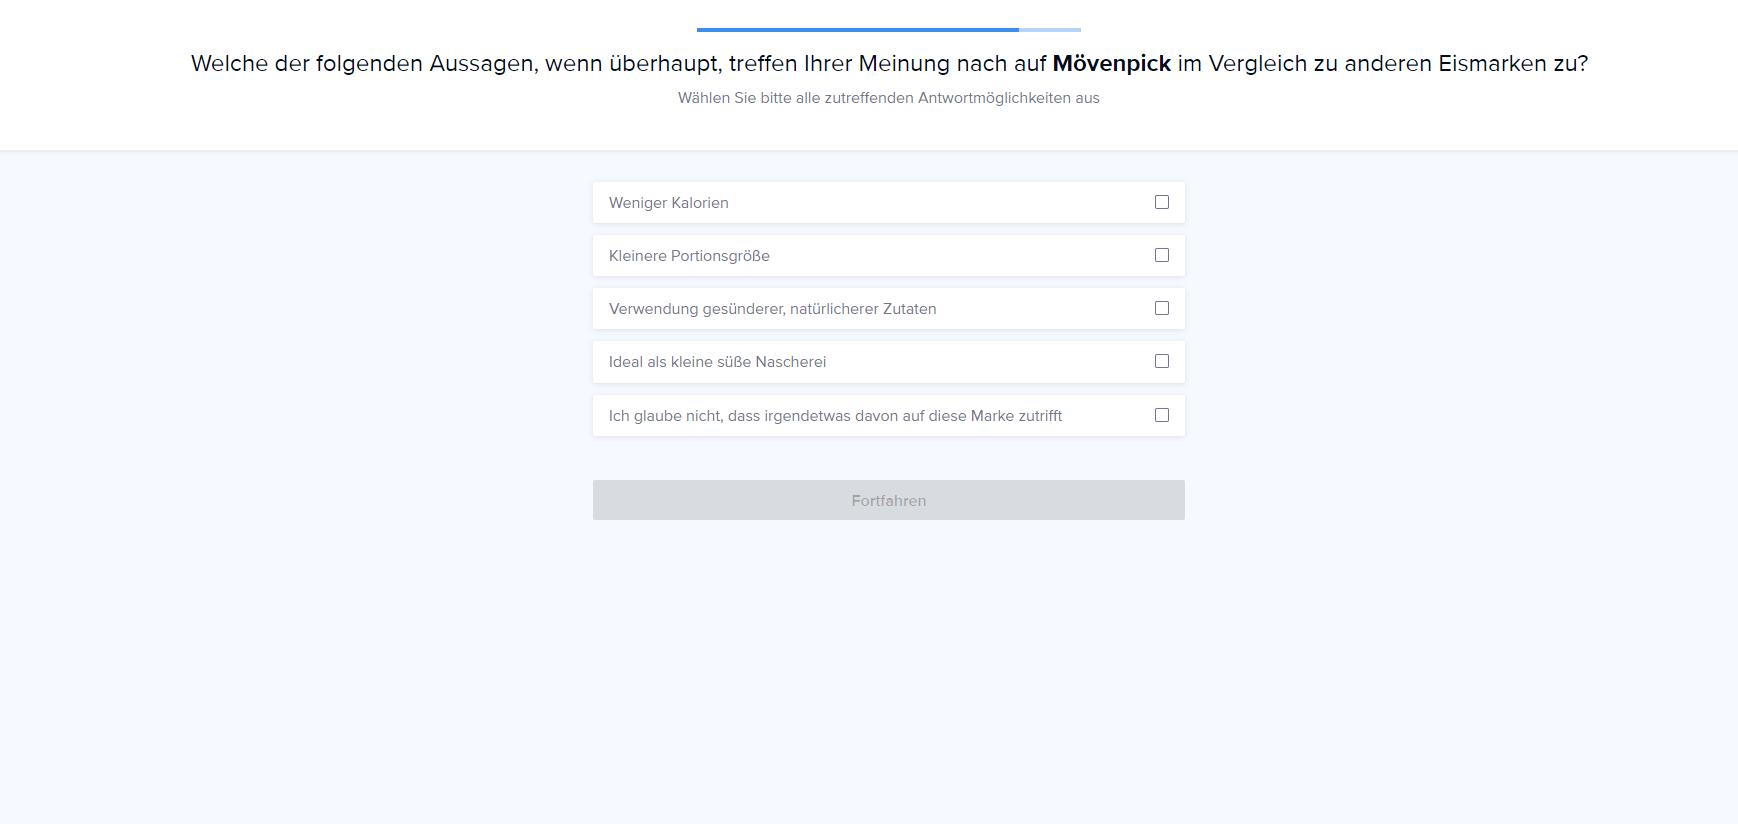This screenshot has height=824, width=1738.
Task: Click the Fortfahren button
Action: tap(888, 500)
